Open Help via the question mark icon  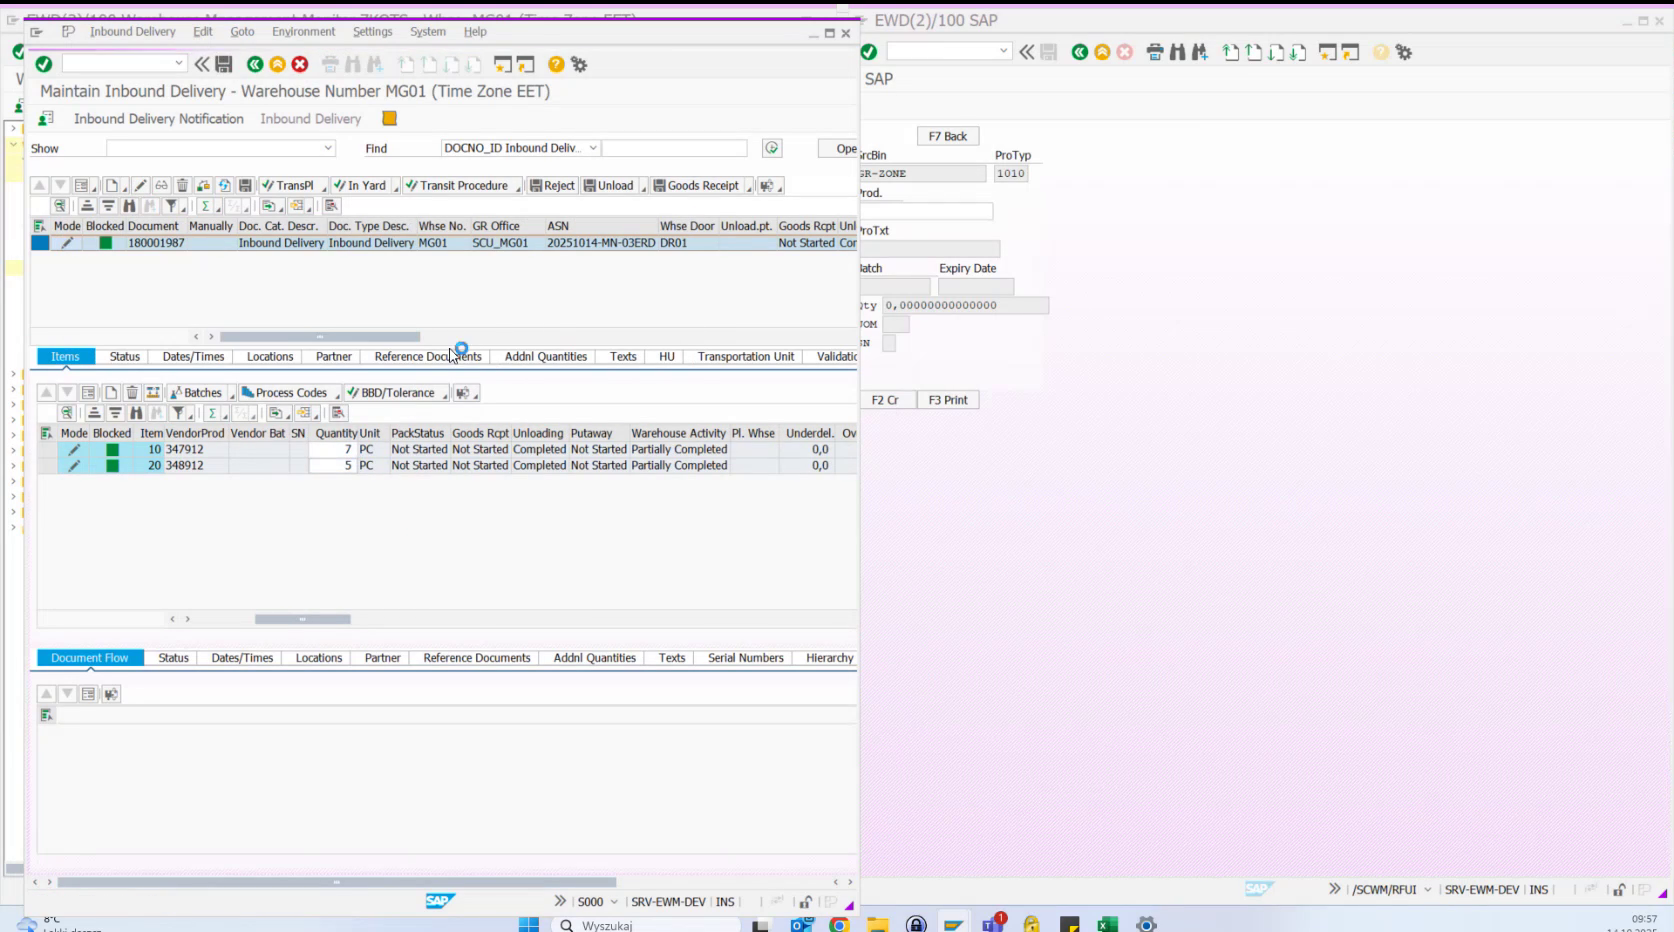[x=556, y=64]
